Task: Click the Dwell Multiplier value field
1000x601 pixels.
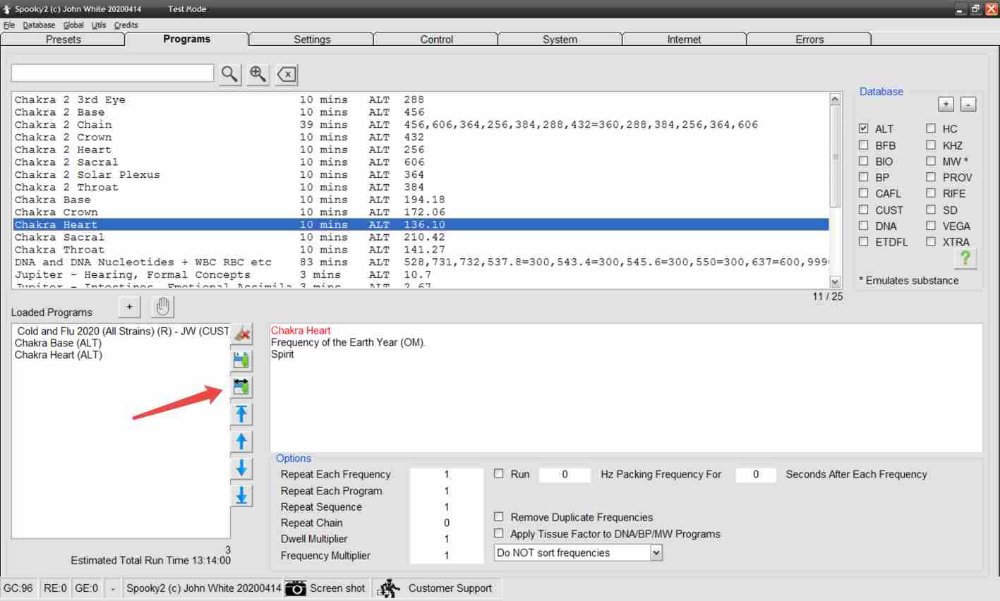Action: tap(447, 539)
